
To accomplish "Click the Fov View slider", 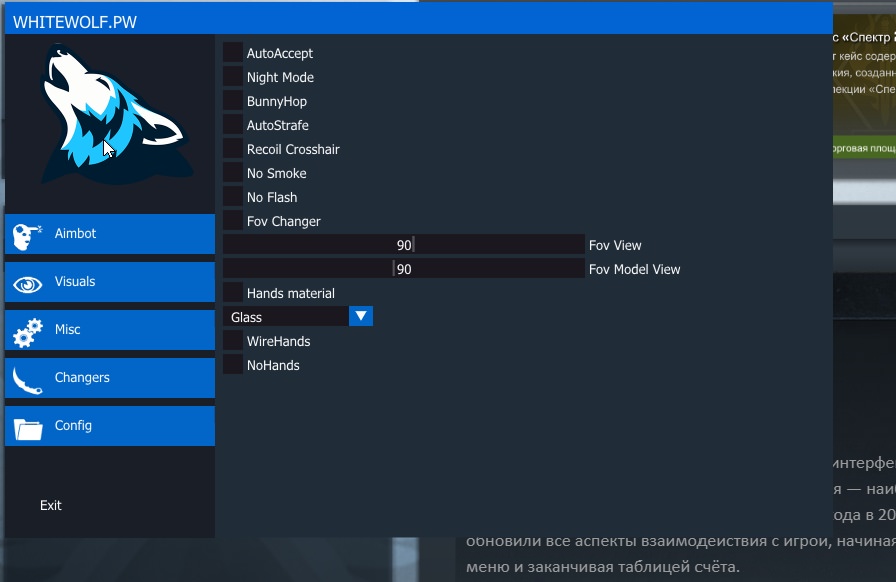I will coord(403,244).
